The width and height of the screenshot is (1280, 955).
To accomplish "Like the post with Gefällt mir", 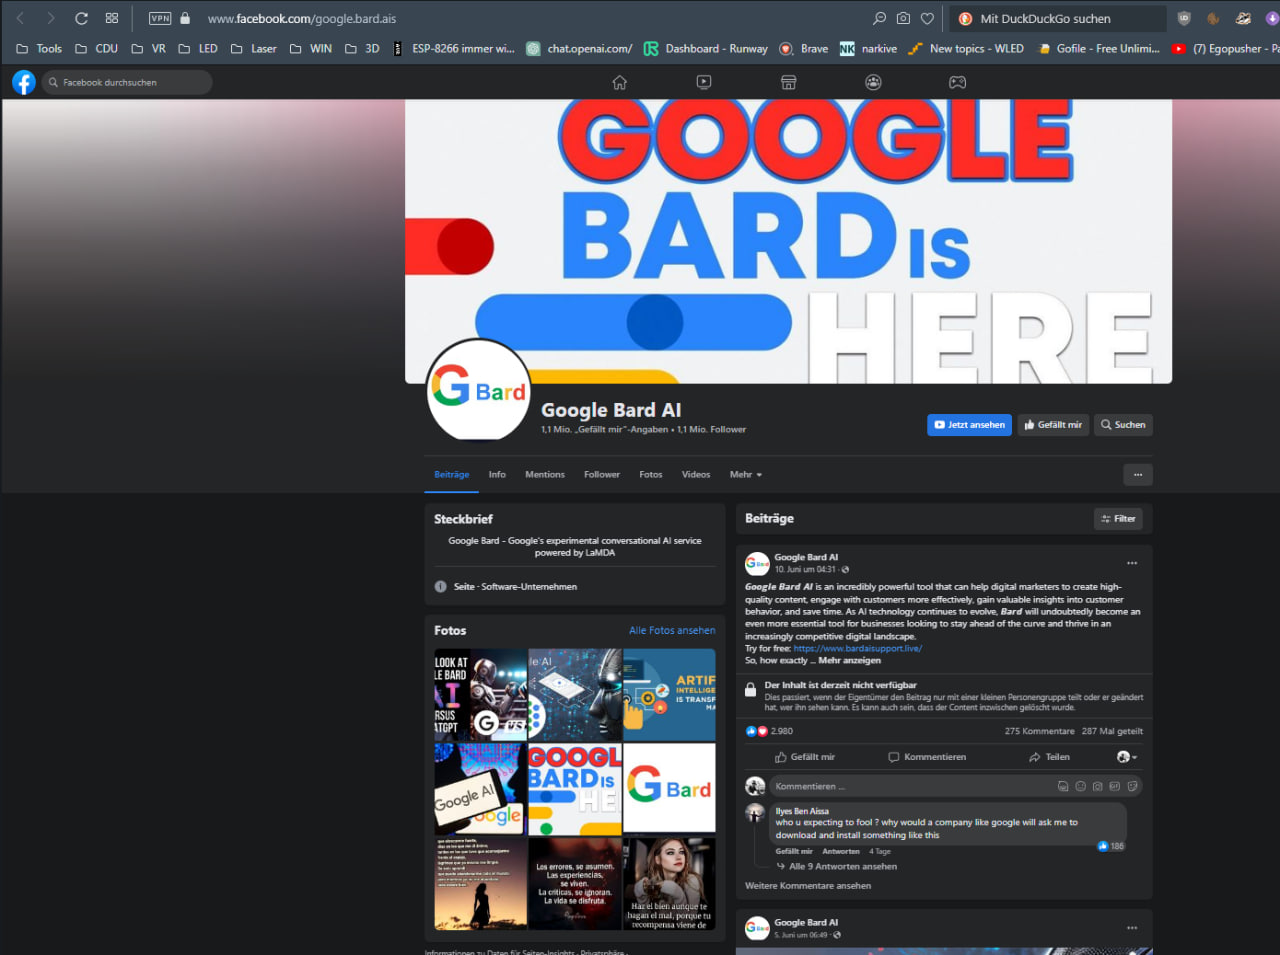I will [x=805, y=757].
